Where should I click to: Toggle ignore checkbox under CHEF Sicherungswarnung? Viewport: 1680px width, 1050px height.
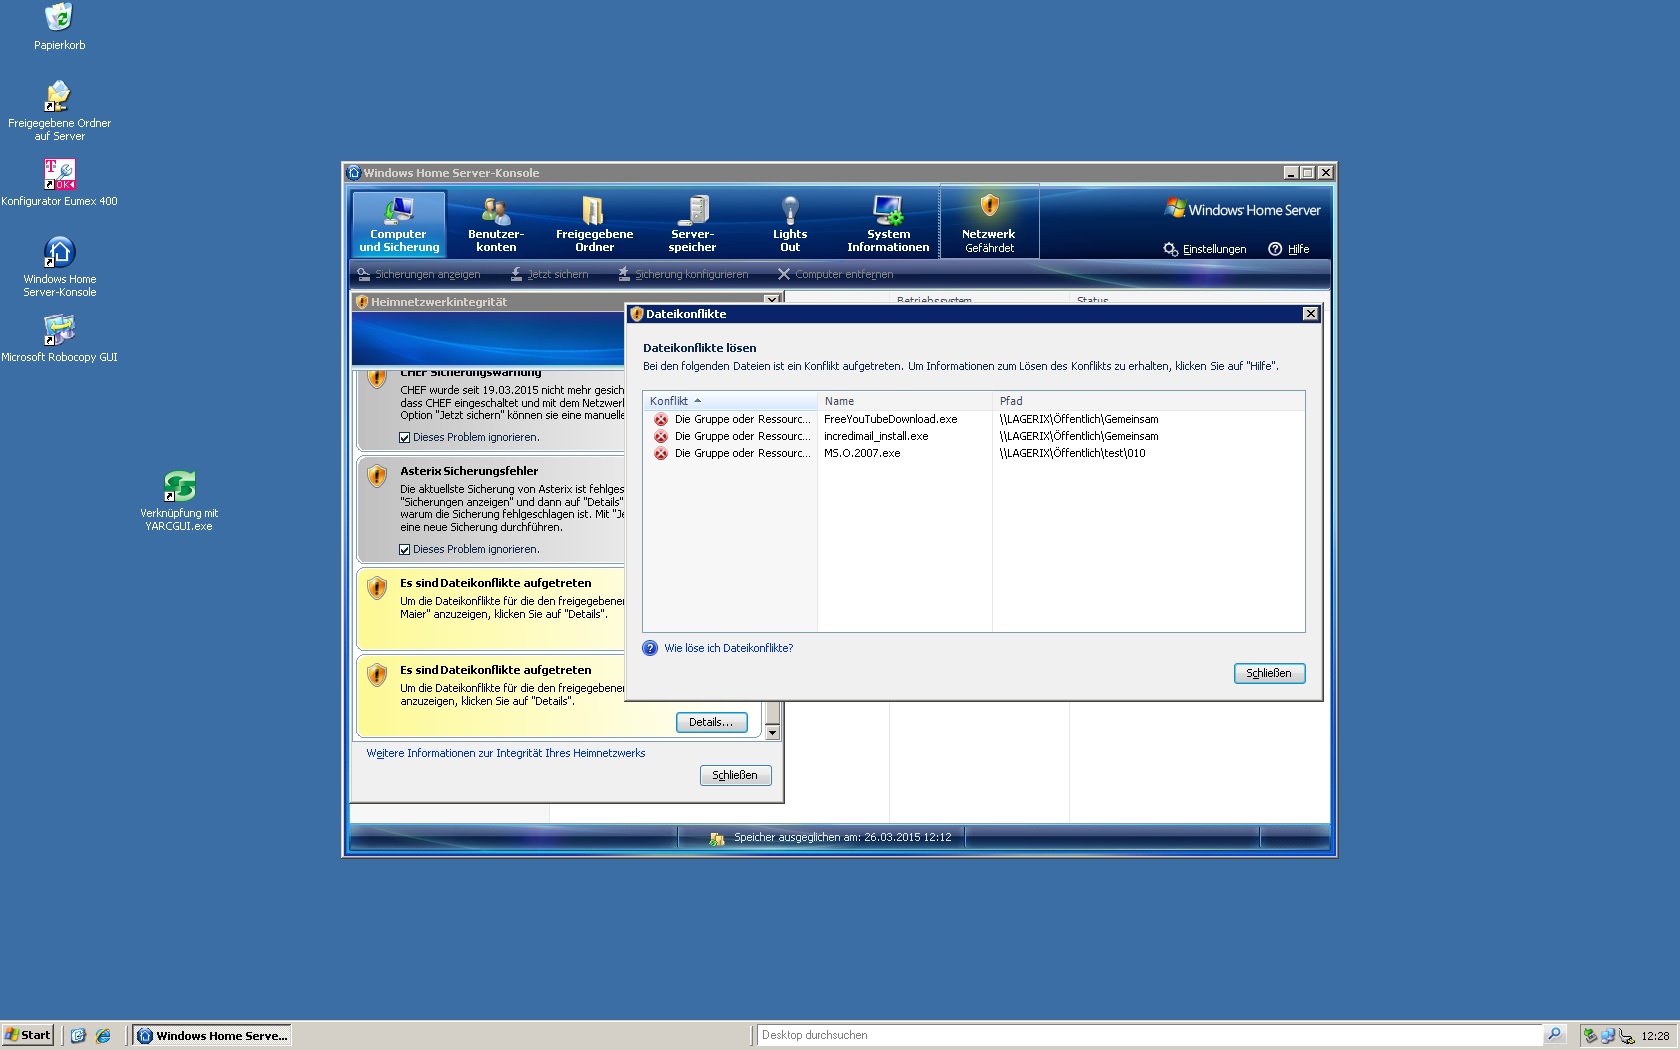(x=404, y=437)
